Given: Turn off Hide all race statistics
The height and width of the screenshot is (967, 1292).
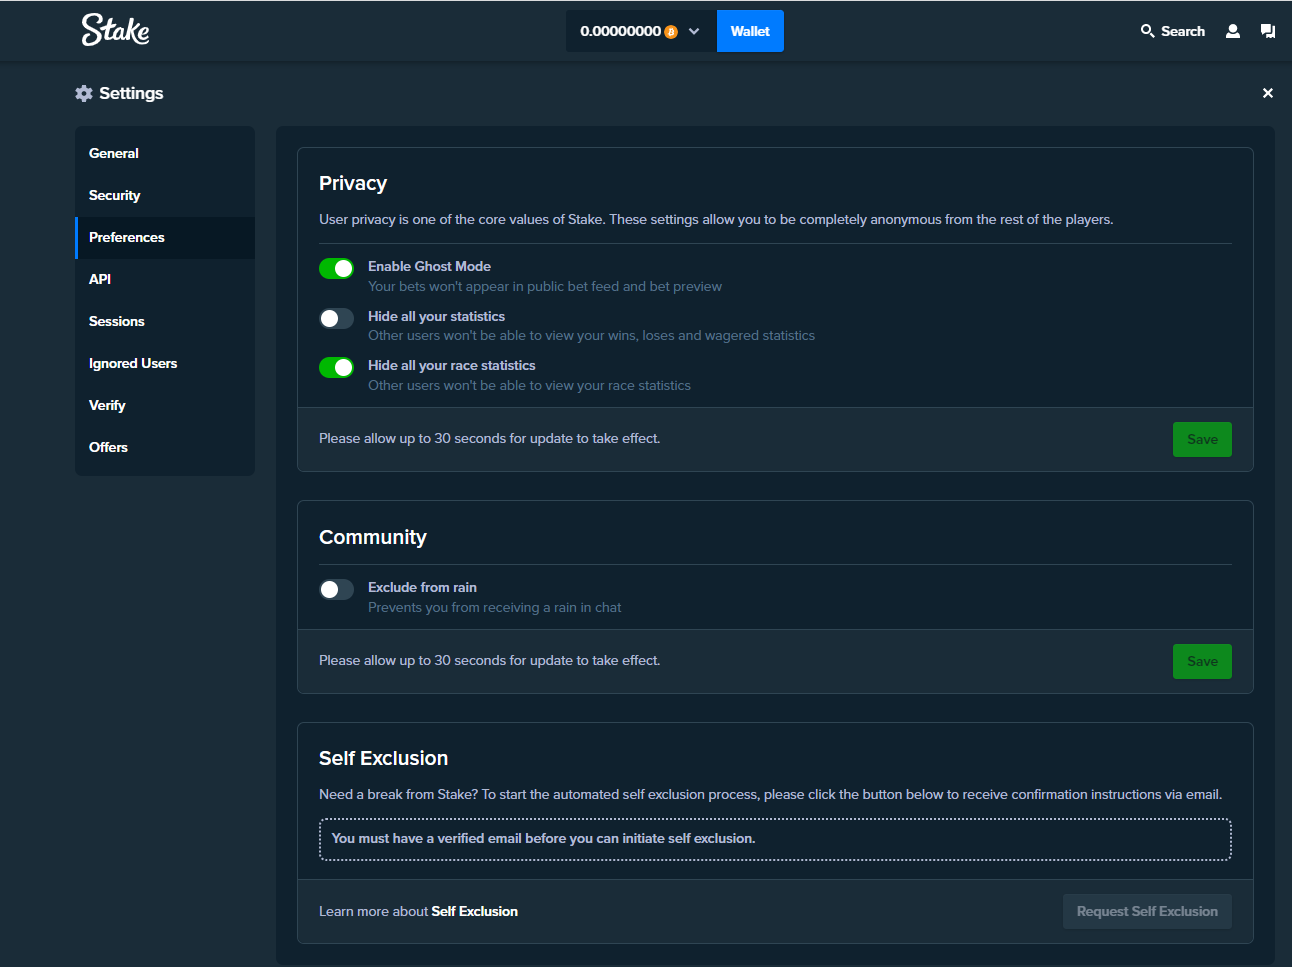Looking at the screenshot, I should click(x=336, y=367).
